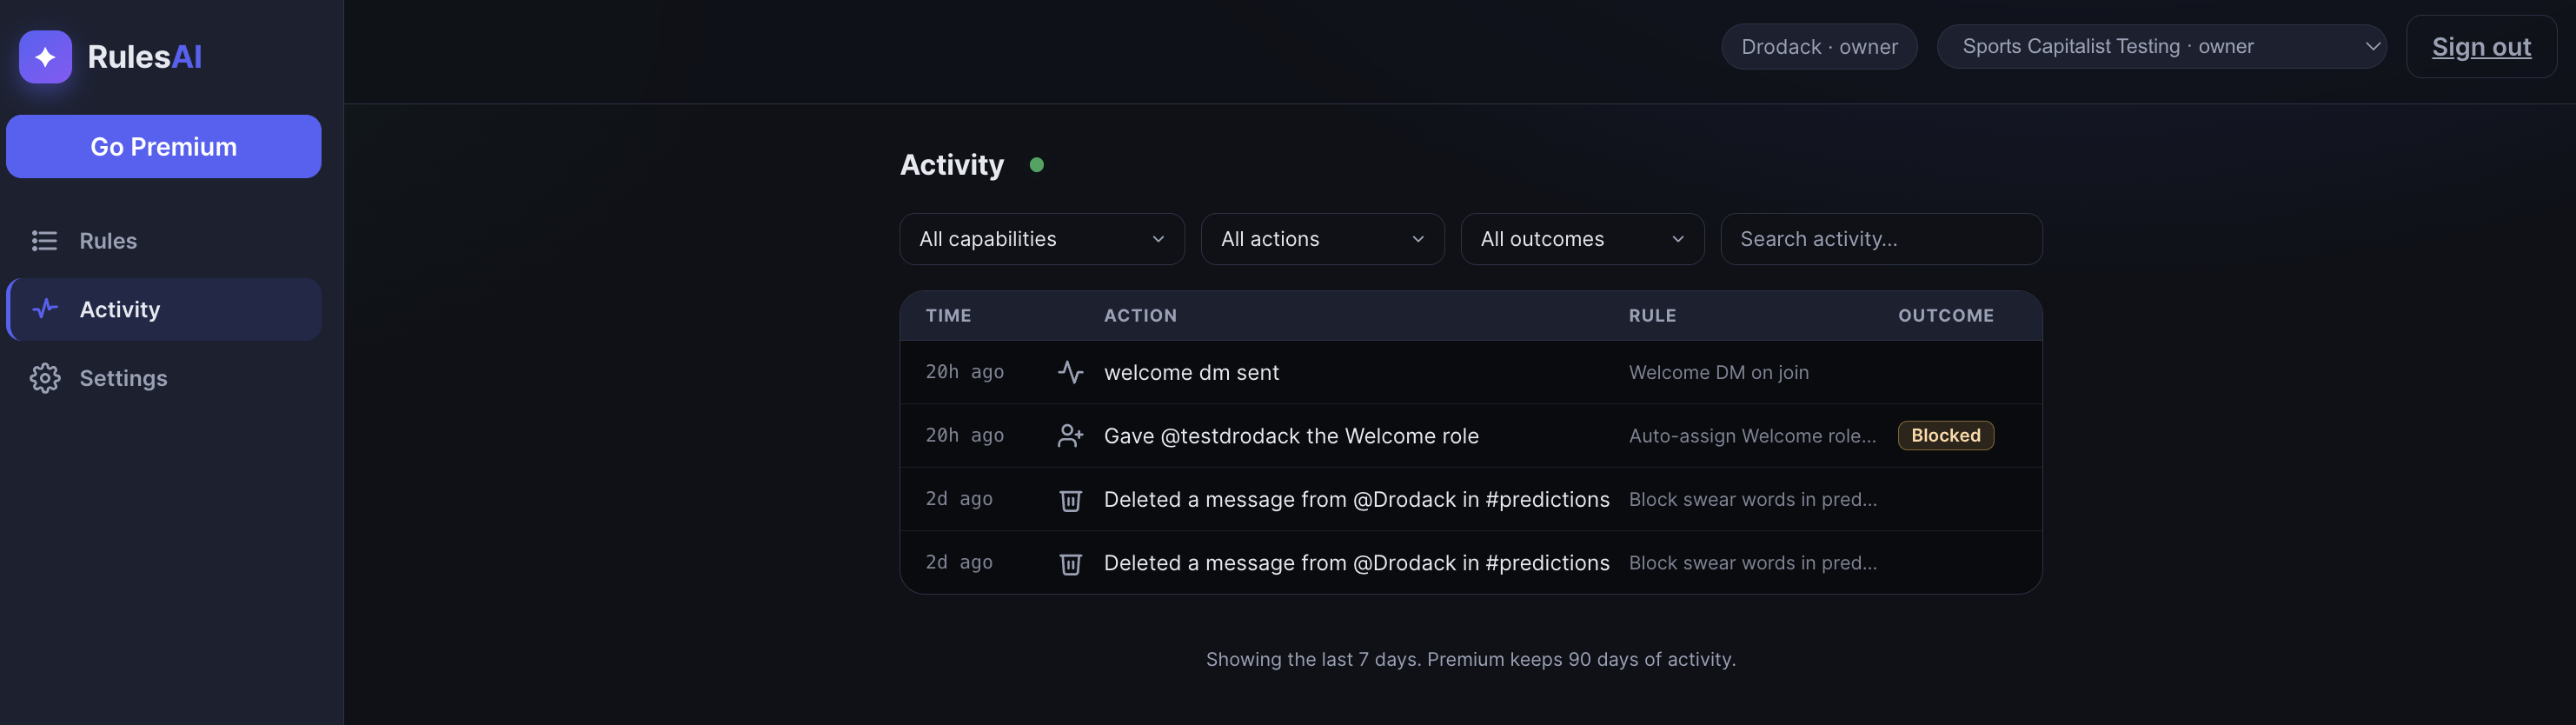Click the green live status dot beside Activity
The width and height of the screenshot is (2576, 725).
point(1037,165)
